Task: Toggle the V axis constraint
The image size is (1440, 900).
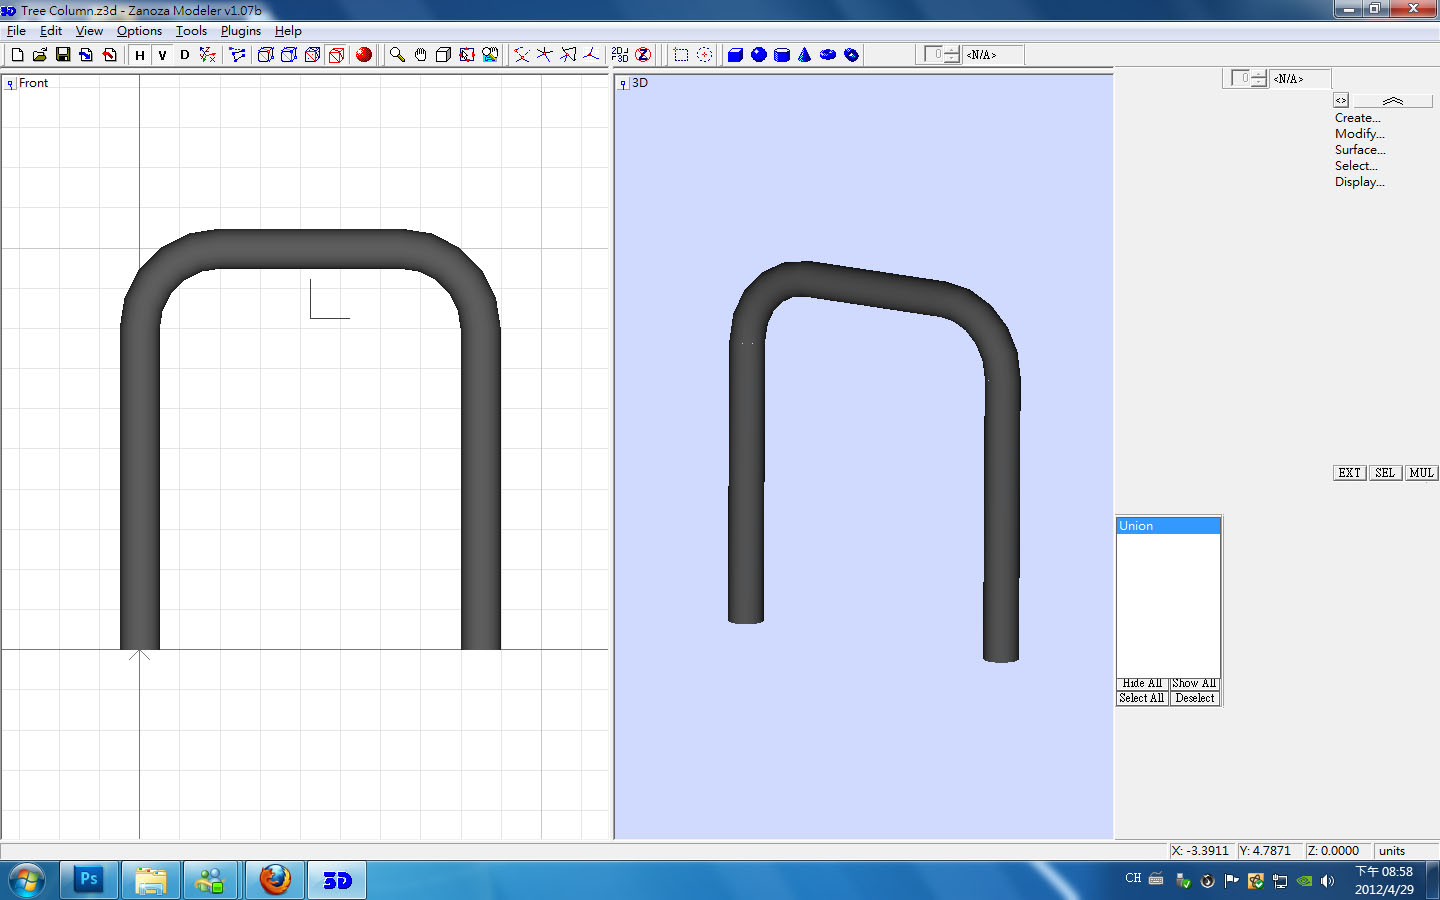Action: coord(162,55)
